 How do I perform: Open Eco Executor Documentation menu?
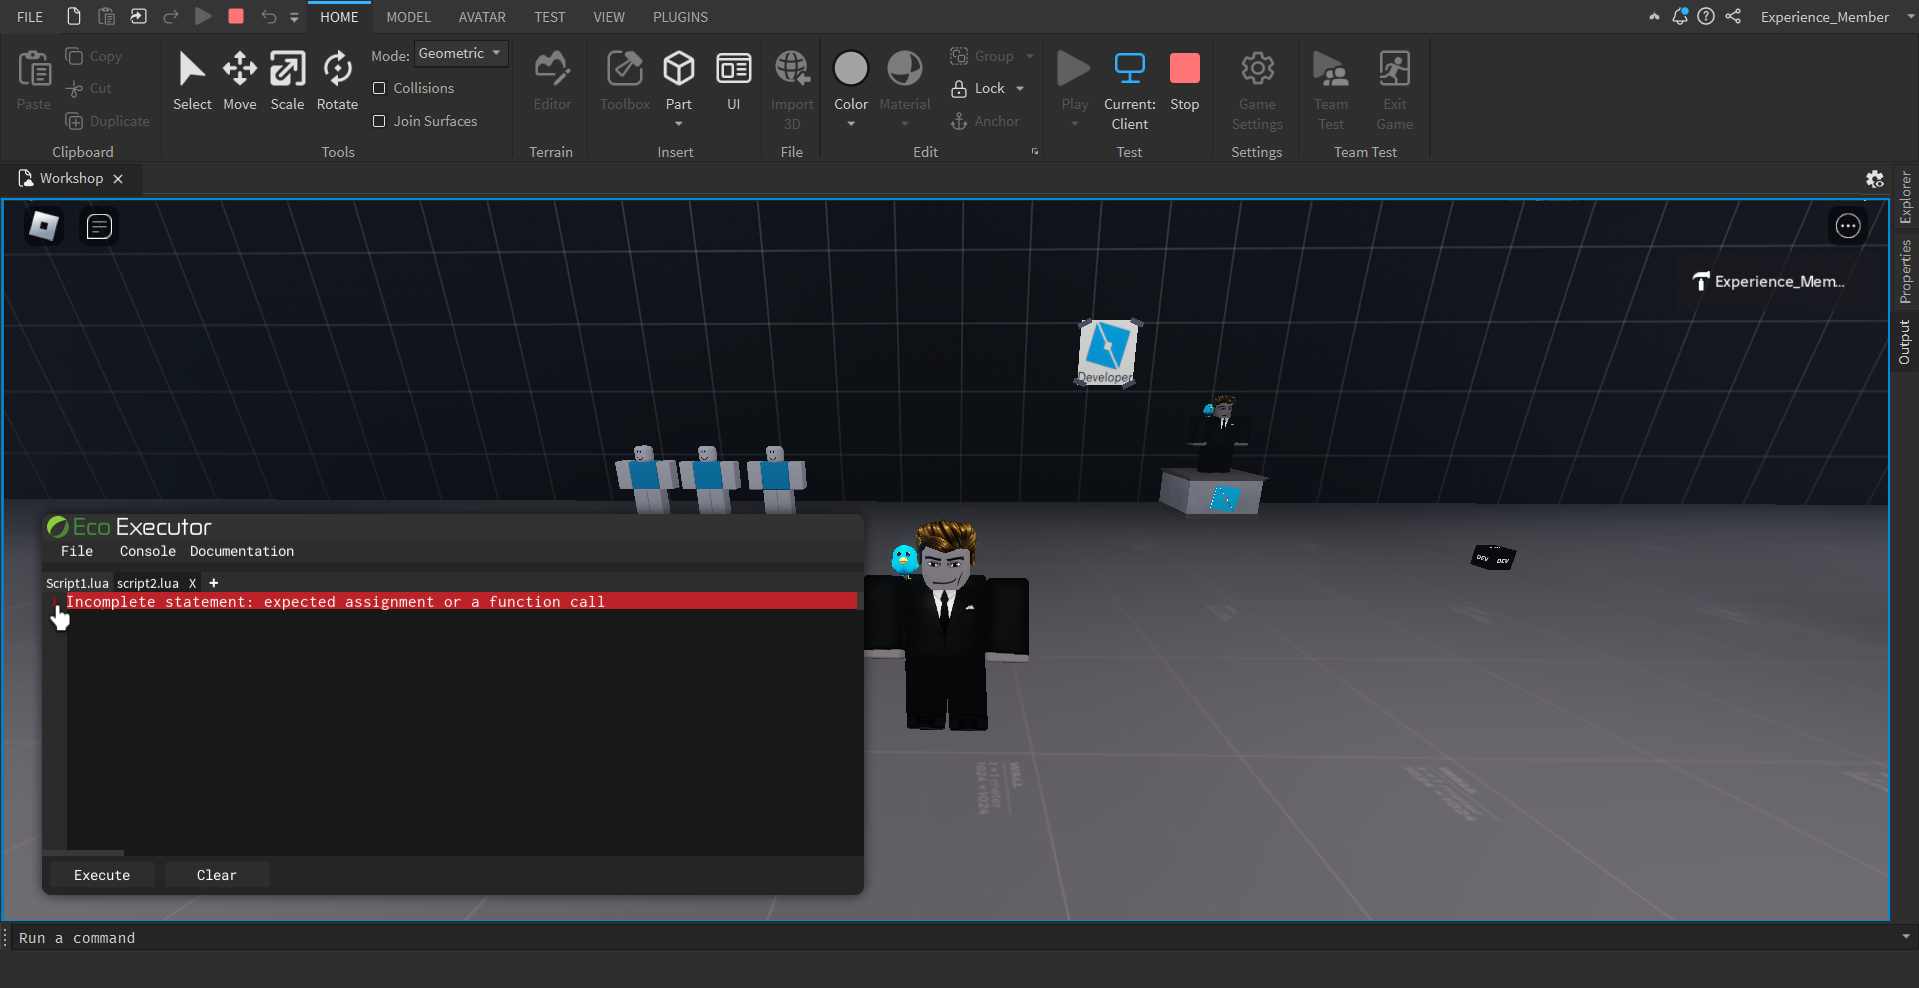pos(242,552)
